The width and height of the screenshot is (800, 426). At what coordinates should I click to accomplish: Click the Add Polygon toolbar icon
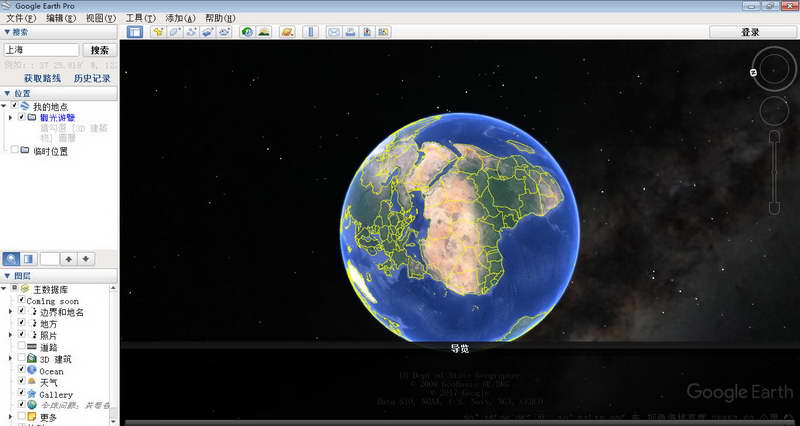[175, 32]
